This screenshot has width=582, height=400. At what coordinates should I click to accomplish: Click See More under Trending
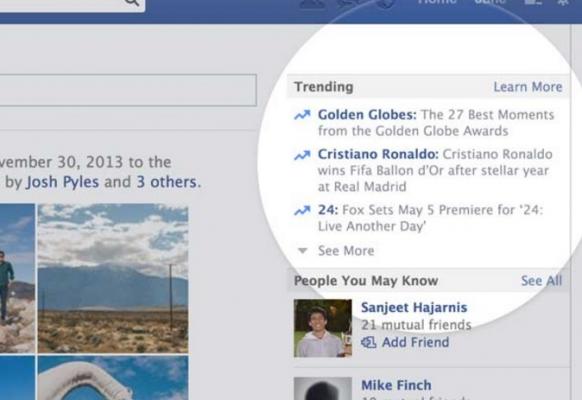pyautogui.click(x=346, y=251)
